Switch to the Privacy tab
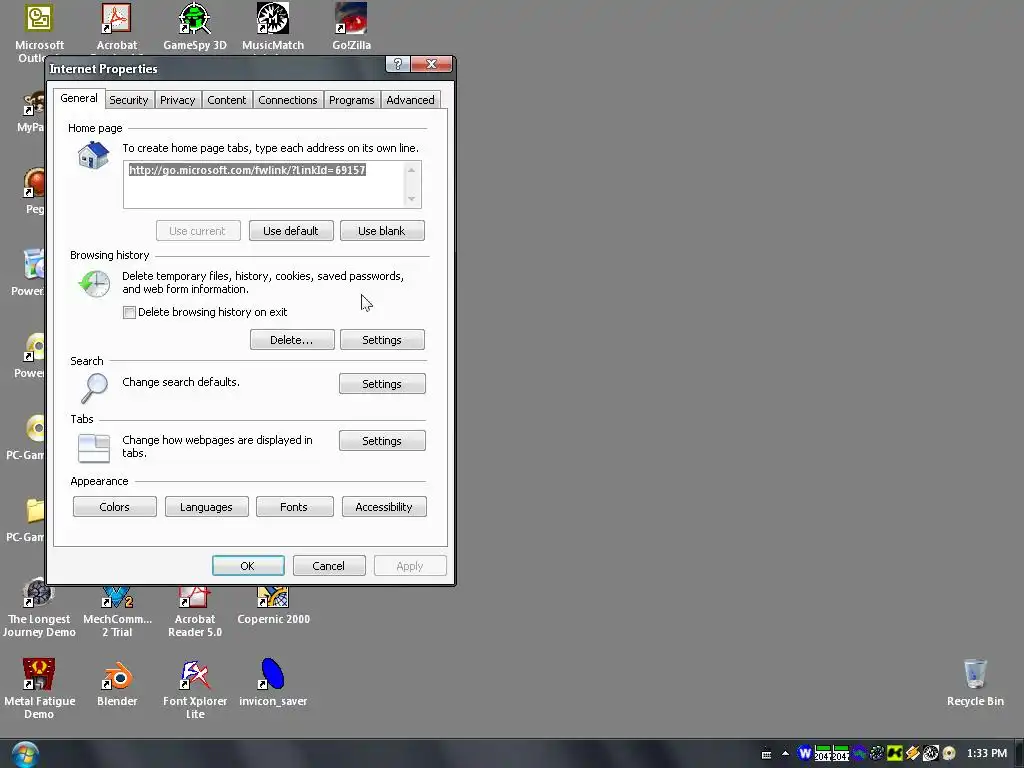The width and height of the screenshot is (1024, 768). click(x=178, y=100)
